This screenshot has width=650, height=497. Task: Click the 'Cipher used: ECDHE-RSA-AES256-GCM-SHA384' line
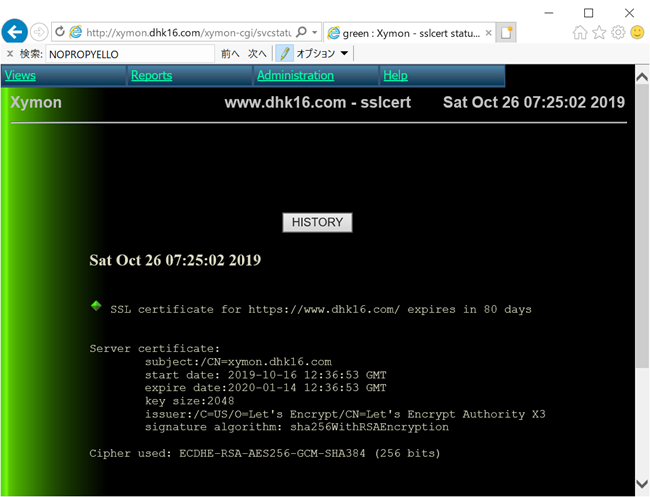click(264, 453)
